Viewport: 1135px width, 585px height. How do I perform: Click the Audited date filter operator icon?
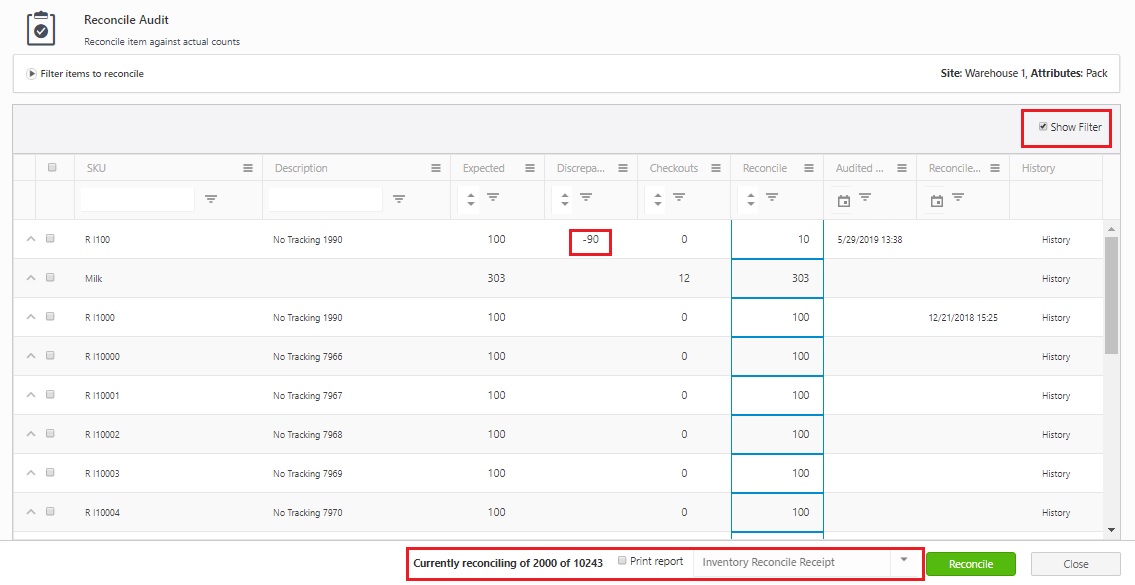click(x=865, y=197)
